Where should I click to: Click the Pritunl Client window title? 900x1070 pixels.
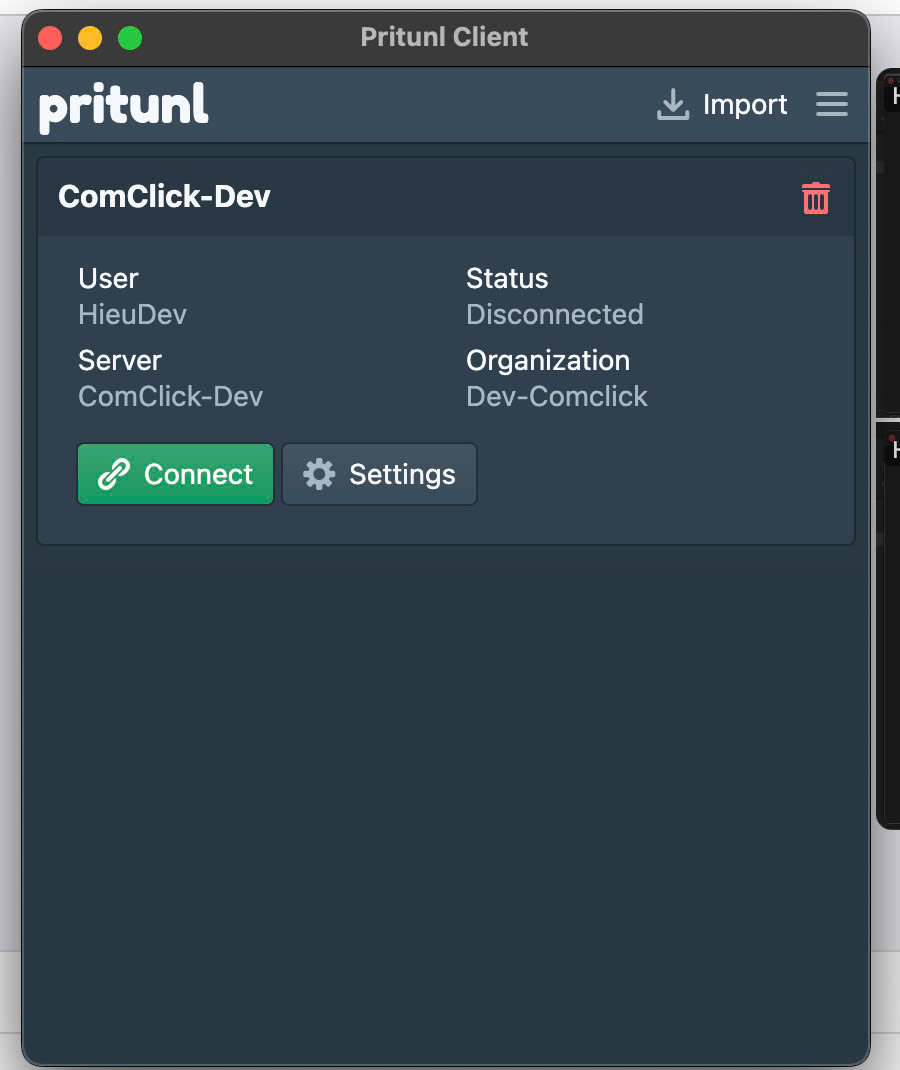coord(444,37)
